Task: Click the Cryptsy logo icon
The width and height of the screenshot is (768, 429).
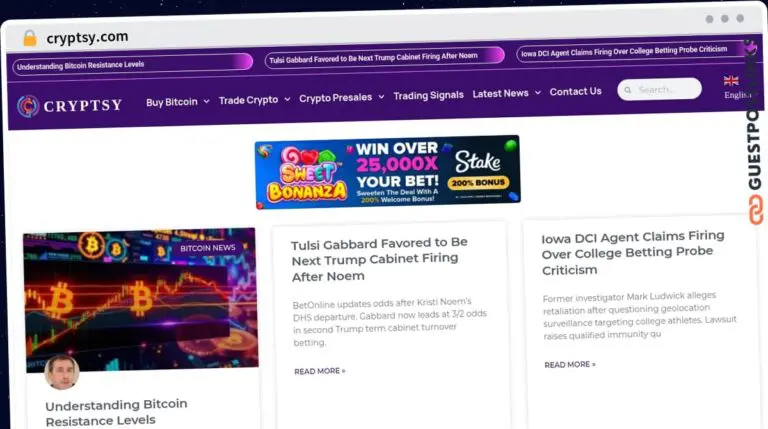Action: tap(28, 106)
